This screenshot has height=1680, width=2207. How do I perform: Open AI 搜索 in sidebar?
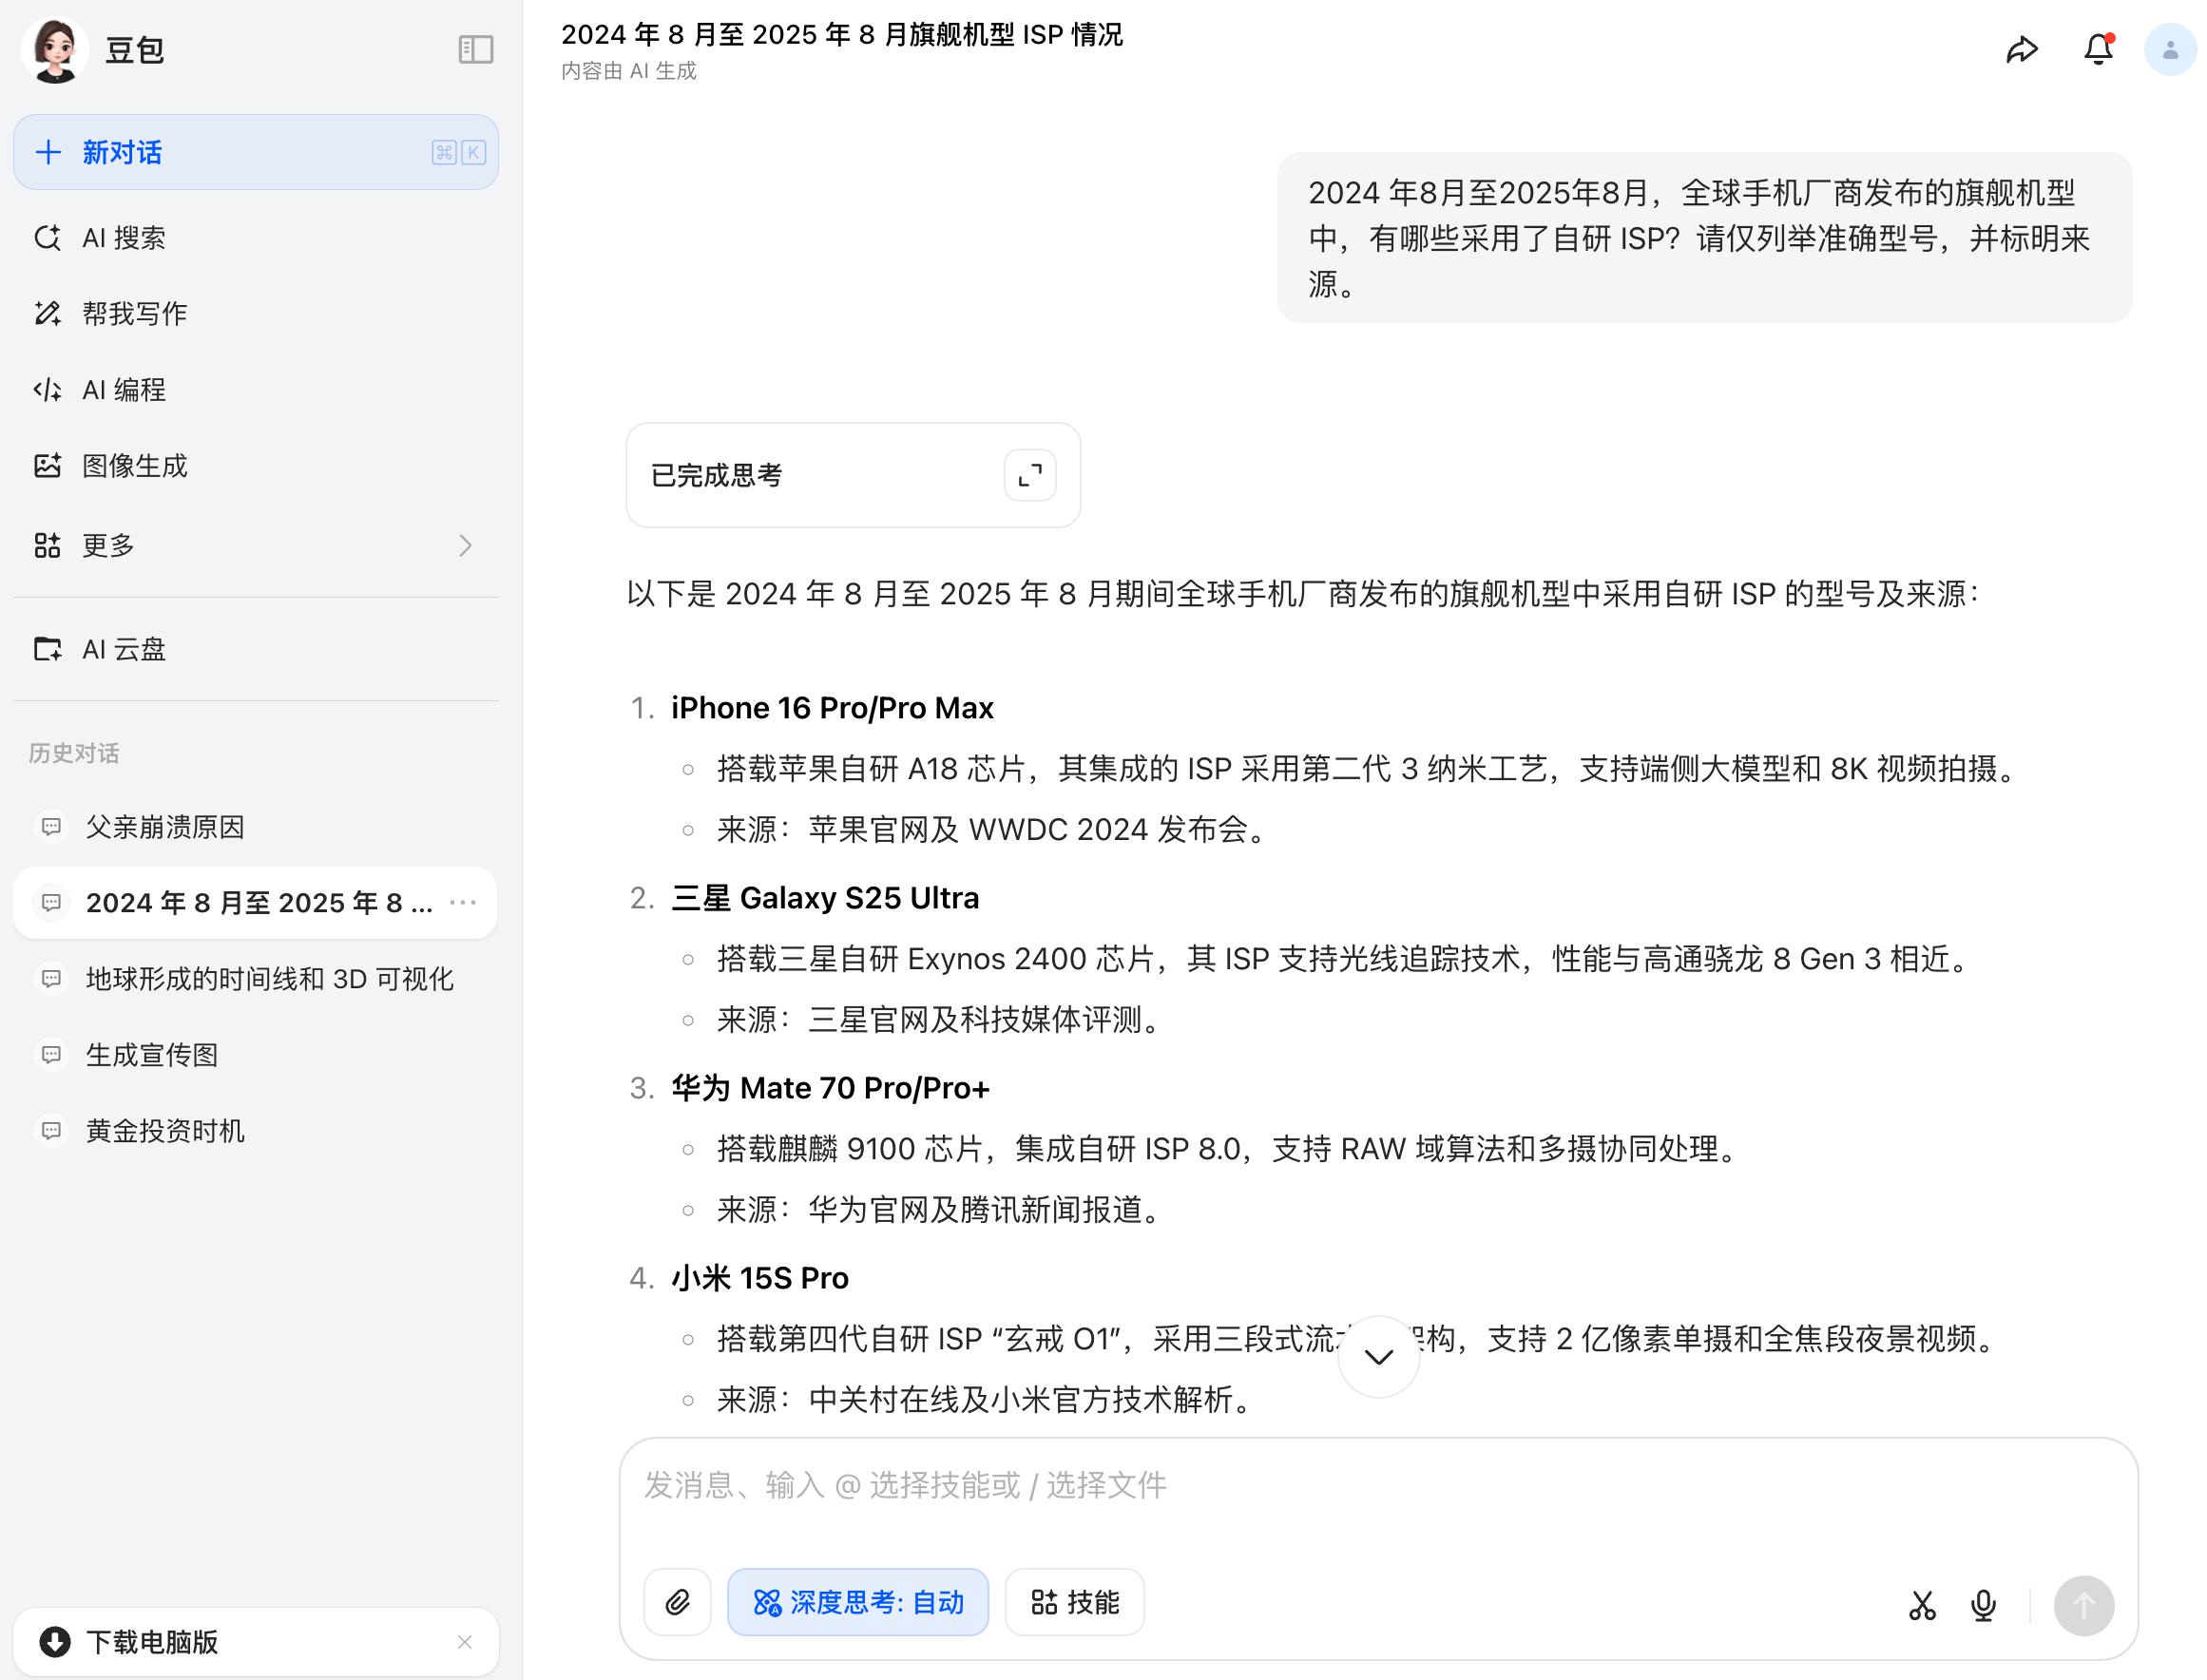coord(124,238)
